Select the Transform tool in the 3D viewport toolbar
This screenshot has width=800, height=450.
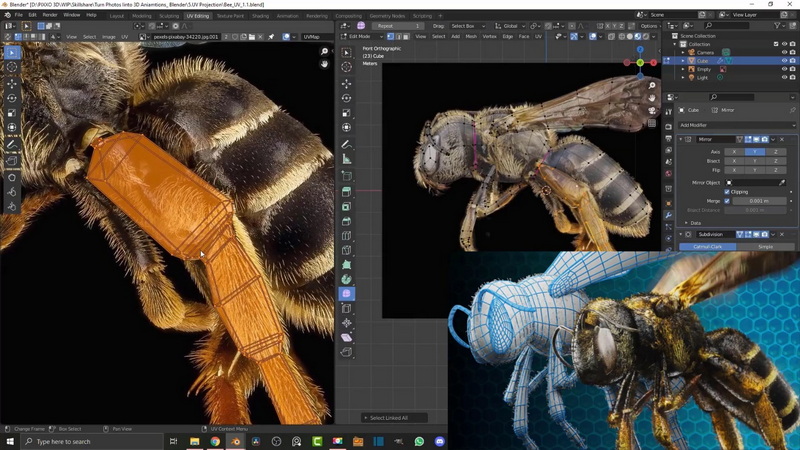(x=346, y=127)
